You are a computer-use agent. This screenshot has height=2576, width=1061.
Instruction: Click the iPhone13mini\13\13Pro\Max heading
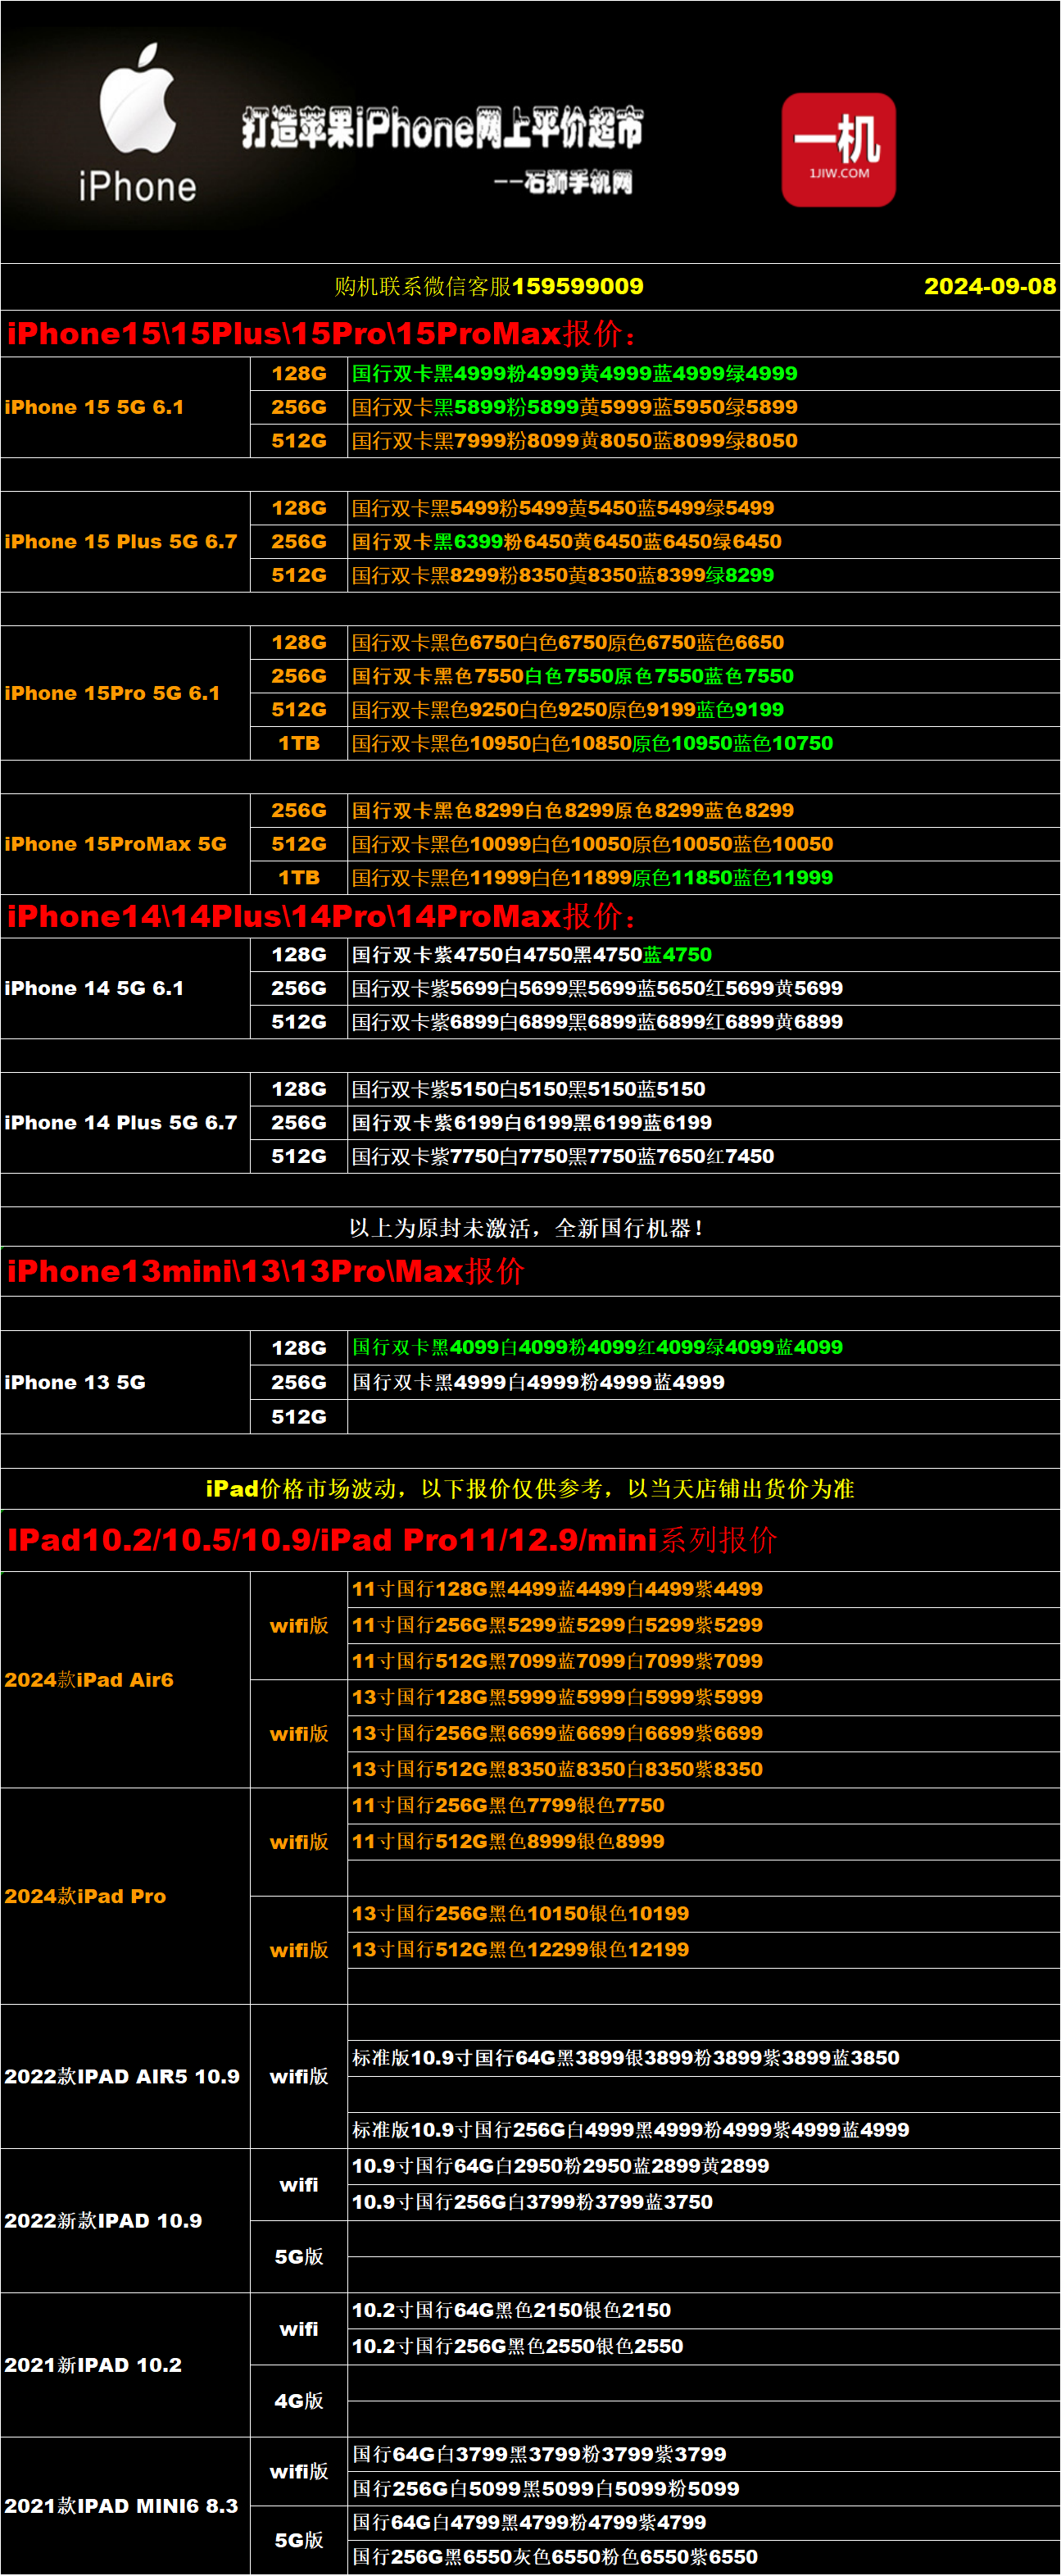(266, 1271)
